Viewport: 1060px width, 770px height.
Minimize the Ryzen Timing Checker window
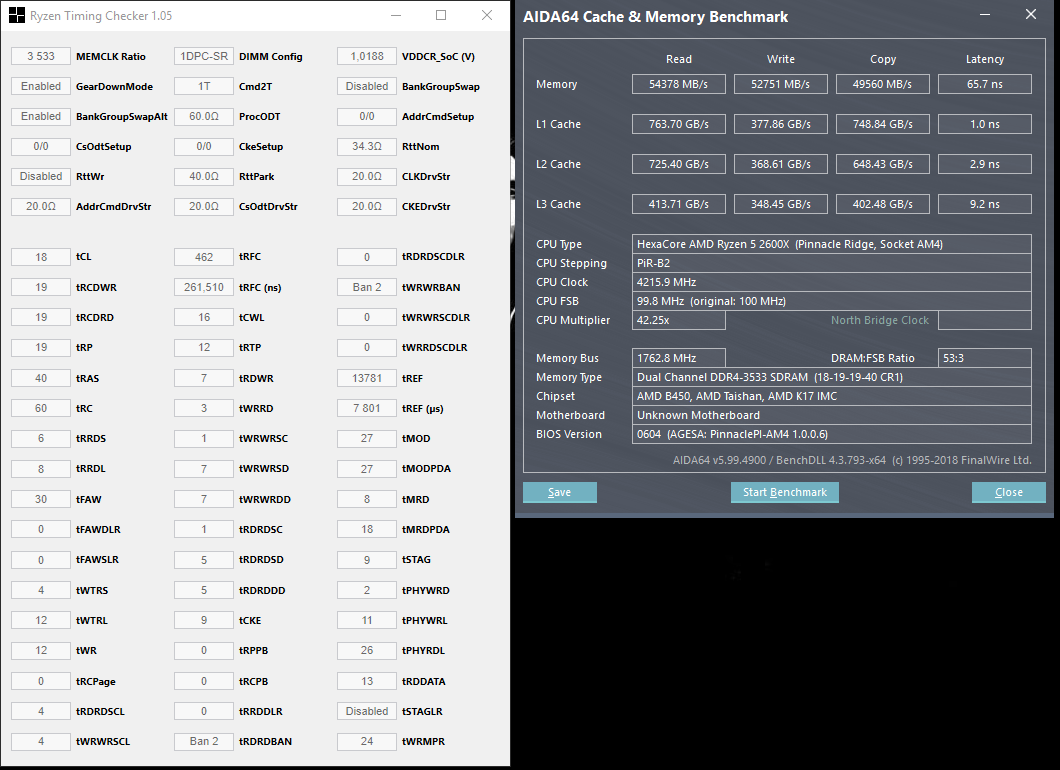pyautogui.click(x=396, y=15)
